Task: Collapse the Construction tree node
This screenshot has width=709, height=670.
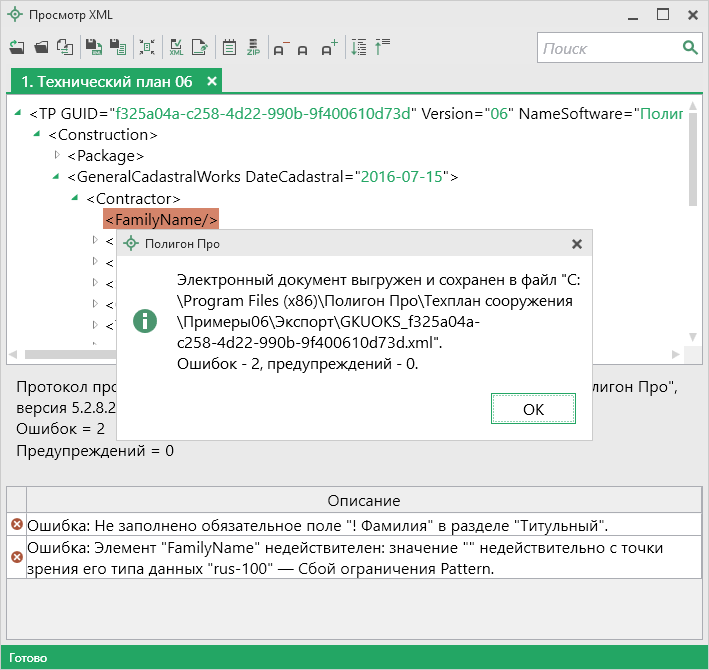Action: 37,134
